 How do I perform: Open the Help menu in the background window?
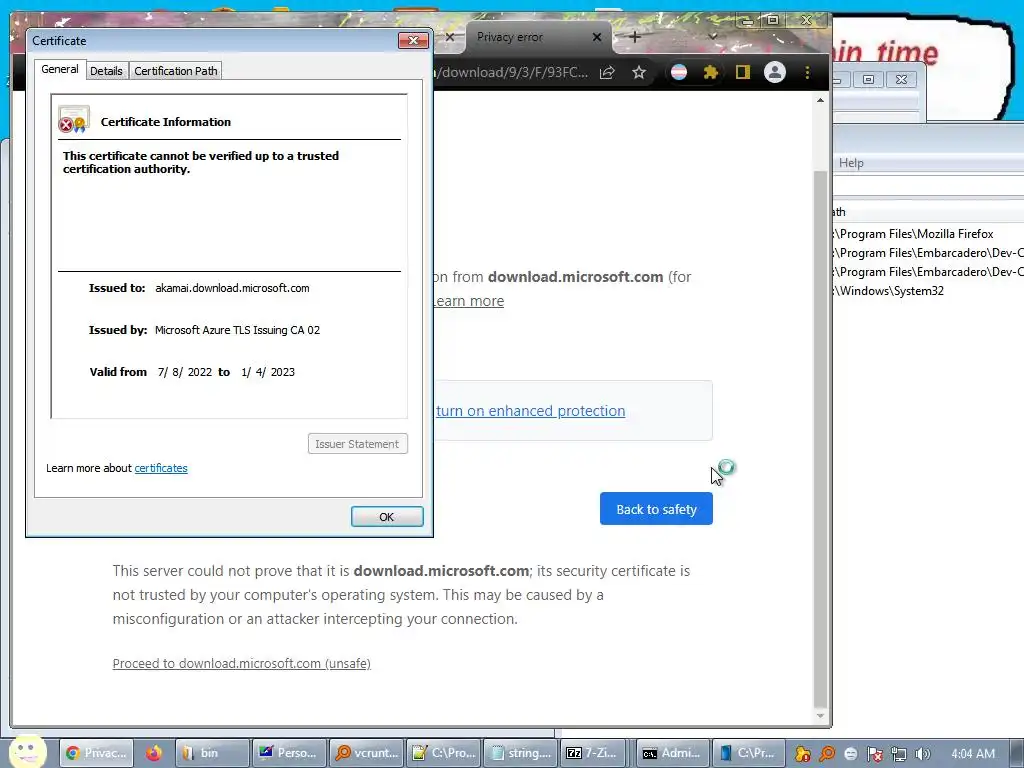pos(851,163)
